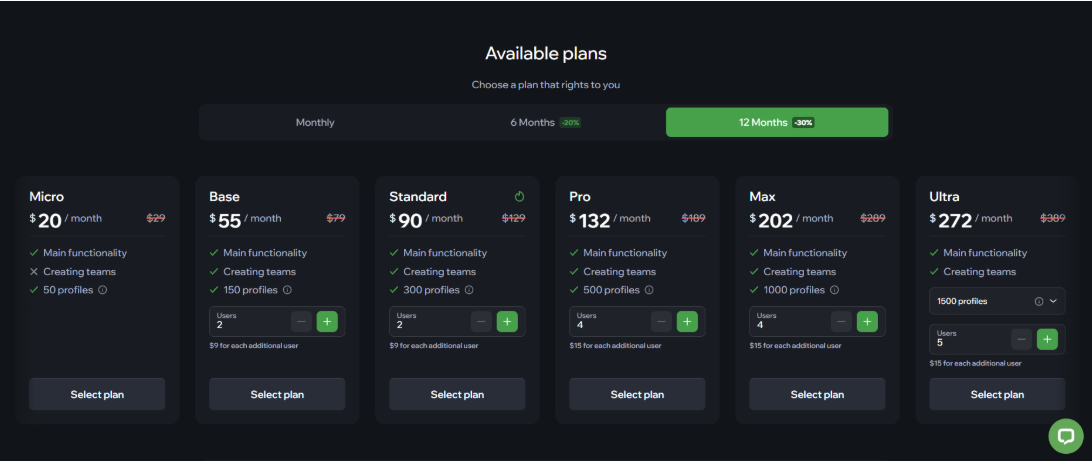Click info icon next to 500 profiles
1092x462 pixels.
(649, 290)
